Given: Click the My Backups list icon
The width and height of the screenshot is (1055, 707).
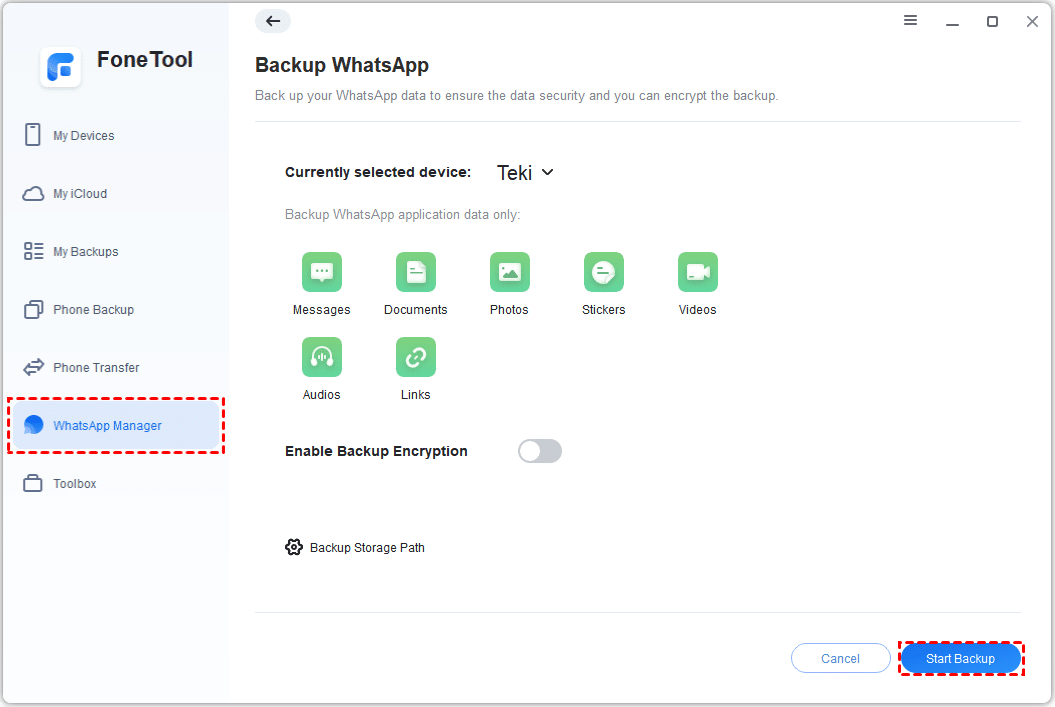Looking at the screenshot, I should pyautogui.click(x=33, y=252).
